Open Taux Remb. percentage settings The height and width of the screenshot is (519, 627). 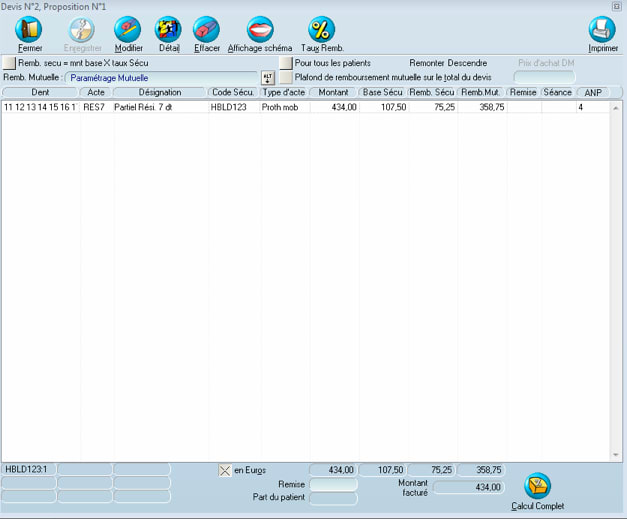[321, 30]
